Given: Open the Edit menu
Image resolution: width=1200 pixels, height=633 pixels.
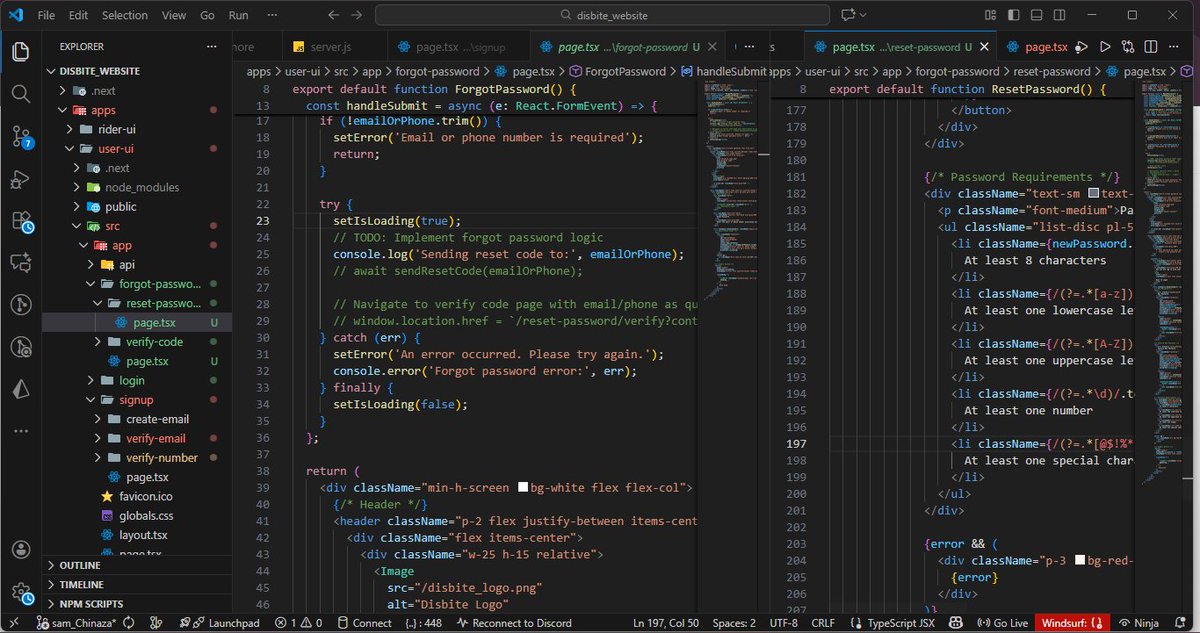Looking at the screenshot, I should 79,15.
